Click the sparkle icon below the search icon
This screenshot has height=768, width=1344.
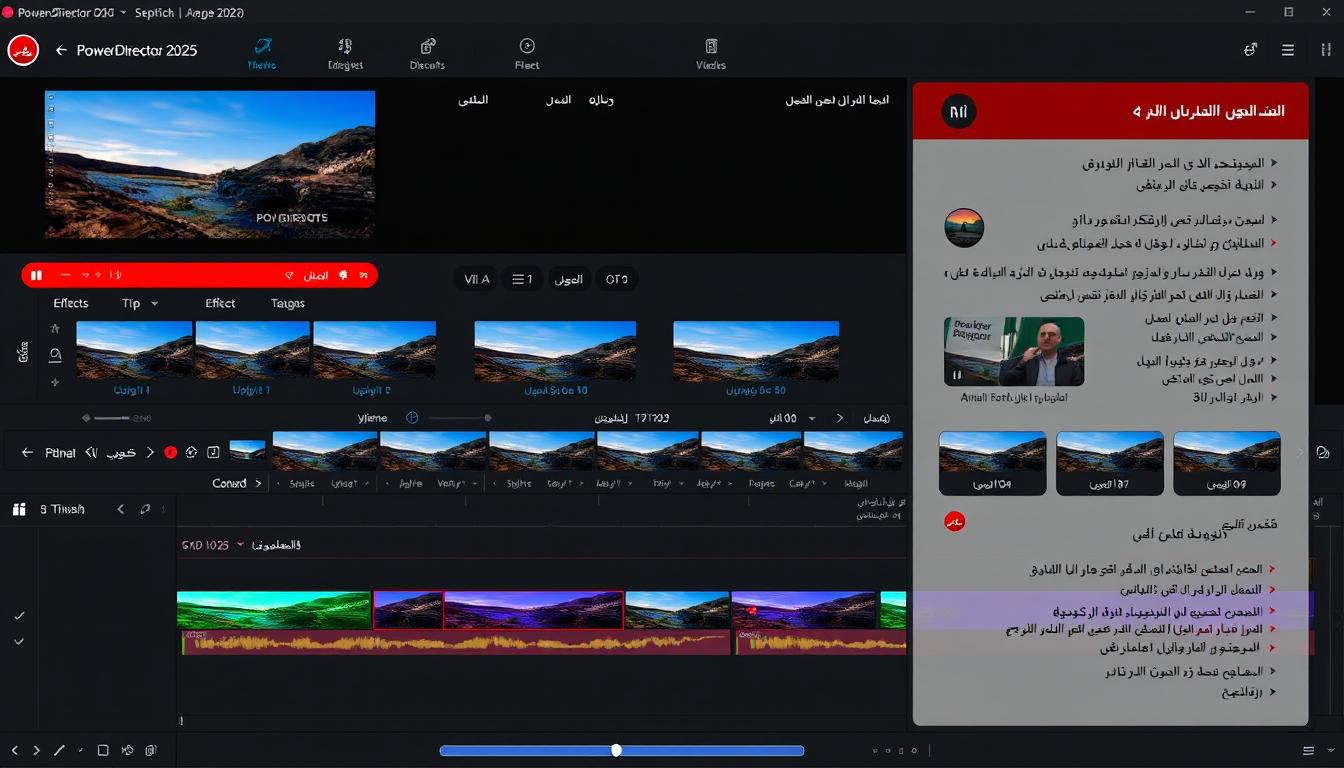tap(55, 382)
